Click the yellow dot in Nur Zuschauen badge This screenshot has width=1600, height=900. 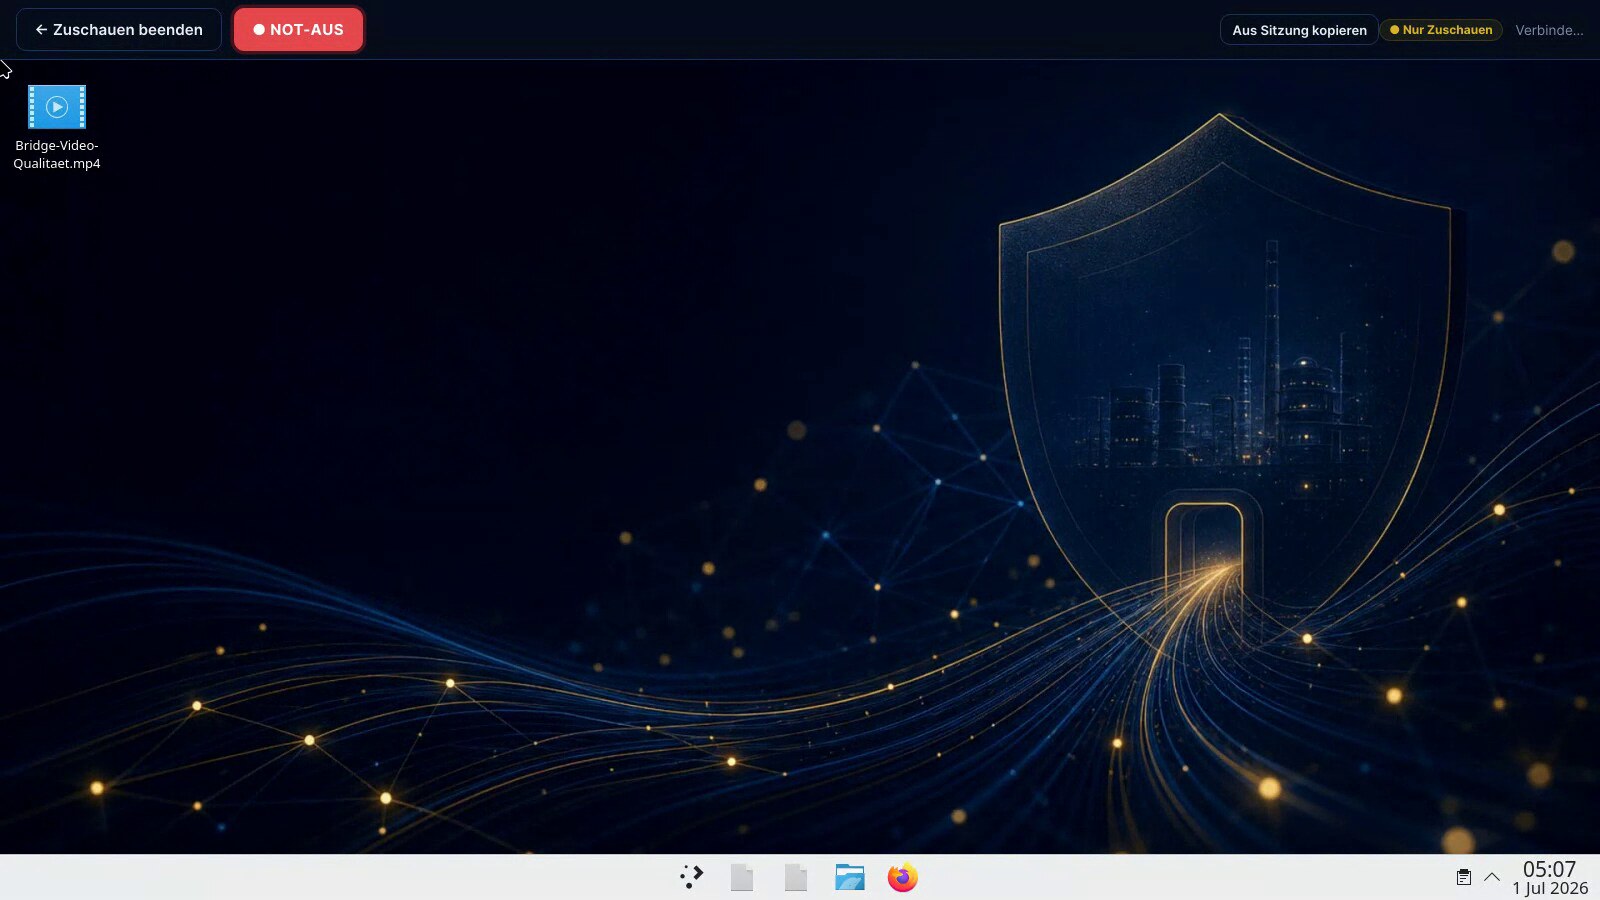pos(1394,30)
